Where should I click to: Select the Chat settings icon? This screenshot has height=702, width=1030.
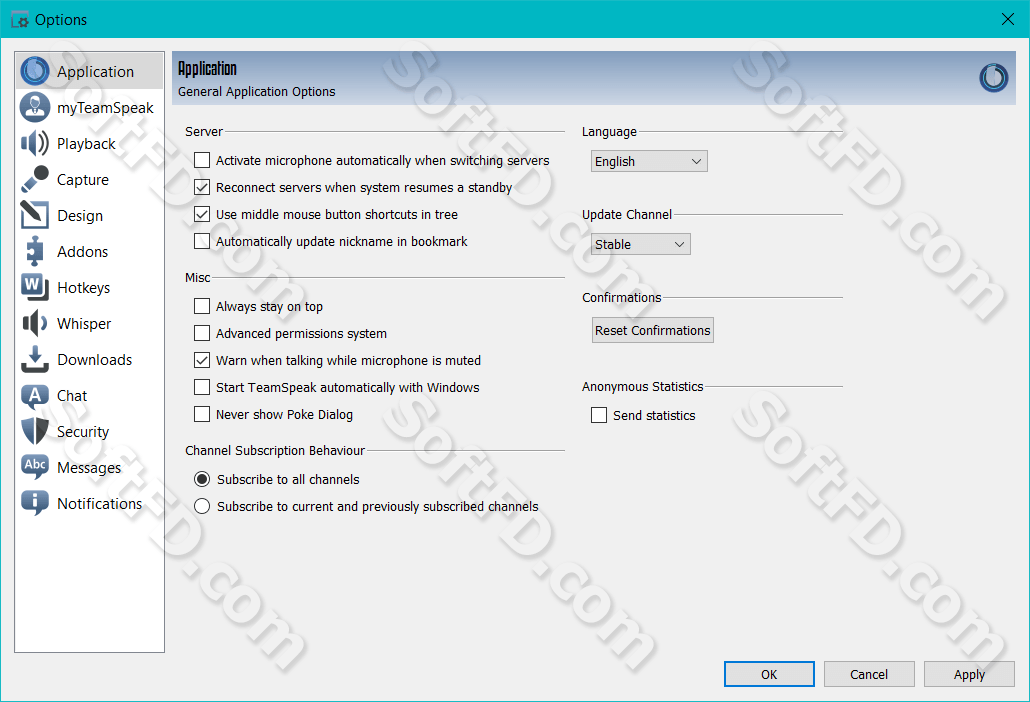pos(35,395)
